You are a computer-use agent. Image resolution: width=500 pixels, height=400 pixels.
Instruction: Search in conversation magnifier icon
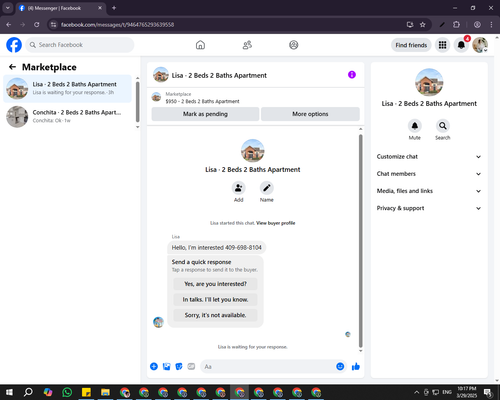click(x=443, y=126)
